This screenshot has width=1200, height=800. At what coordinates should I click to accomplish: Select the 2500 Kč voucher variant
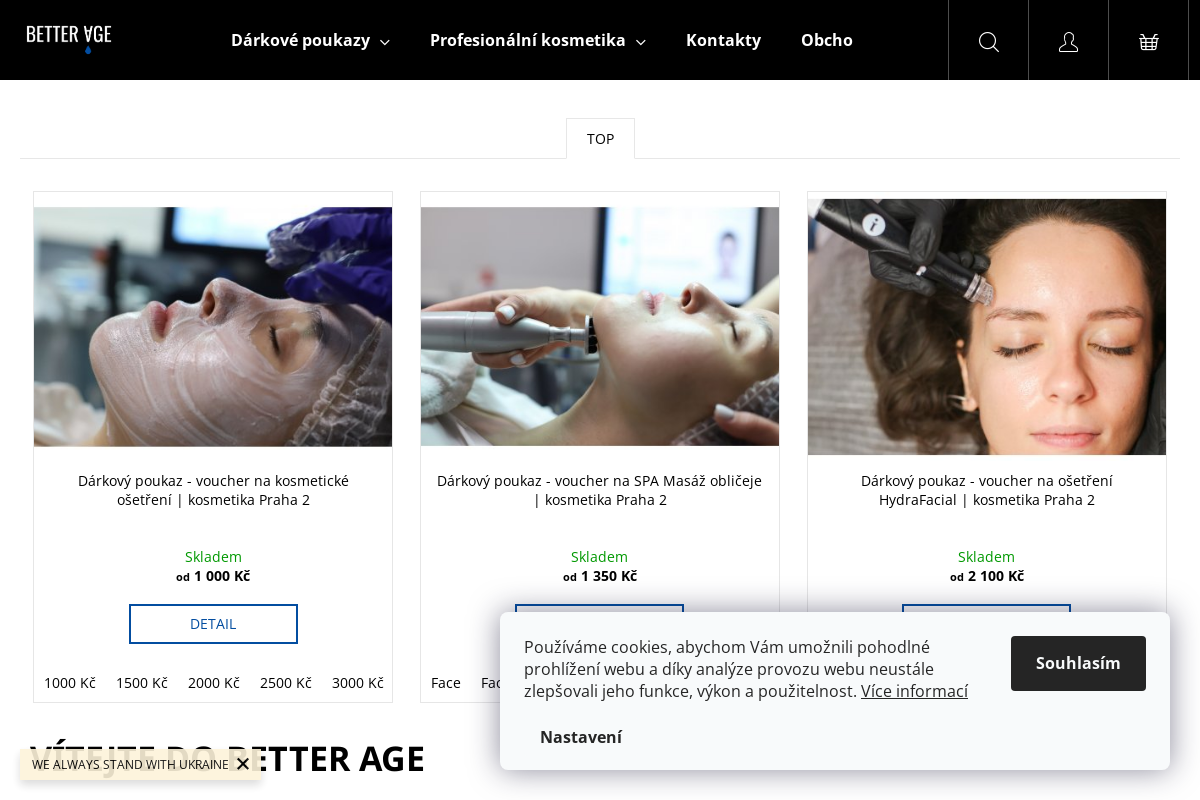[x=285, y=683]
